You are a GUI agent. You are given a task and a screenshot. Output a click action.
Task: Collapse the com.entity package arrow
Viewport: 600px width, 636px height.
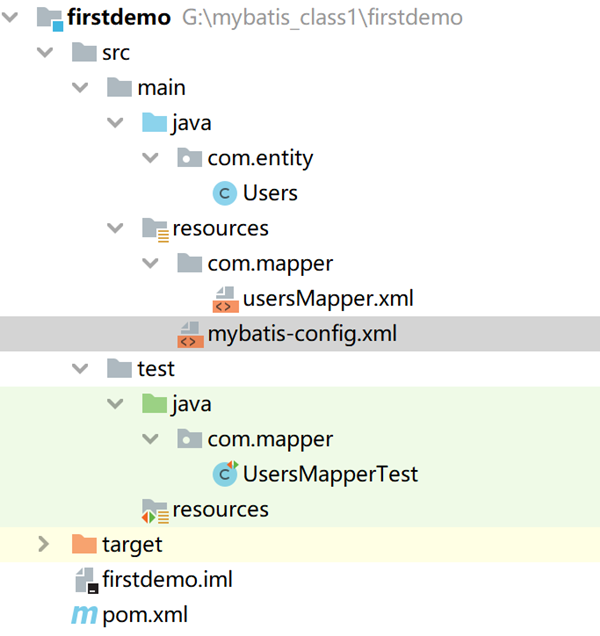(x=150, y=158)
